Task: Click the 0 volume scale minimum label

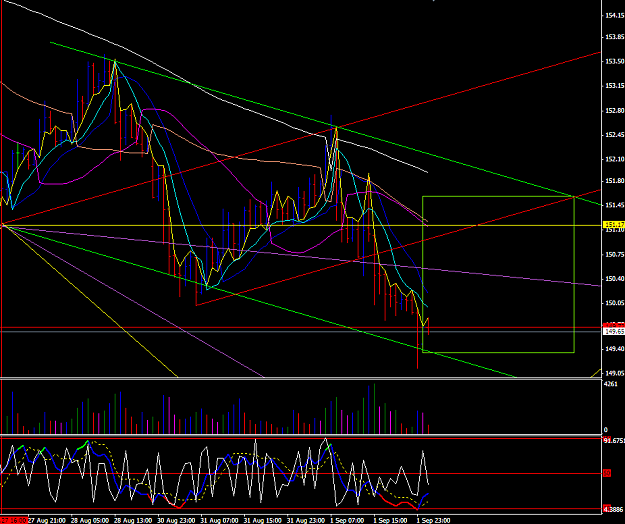Action: click(x=606, y=430)
